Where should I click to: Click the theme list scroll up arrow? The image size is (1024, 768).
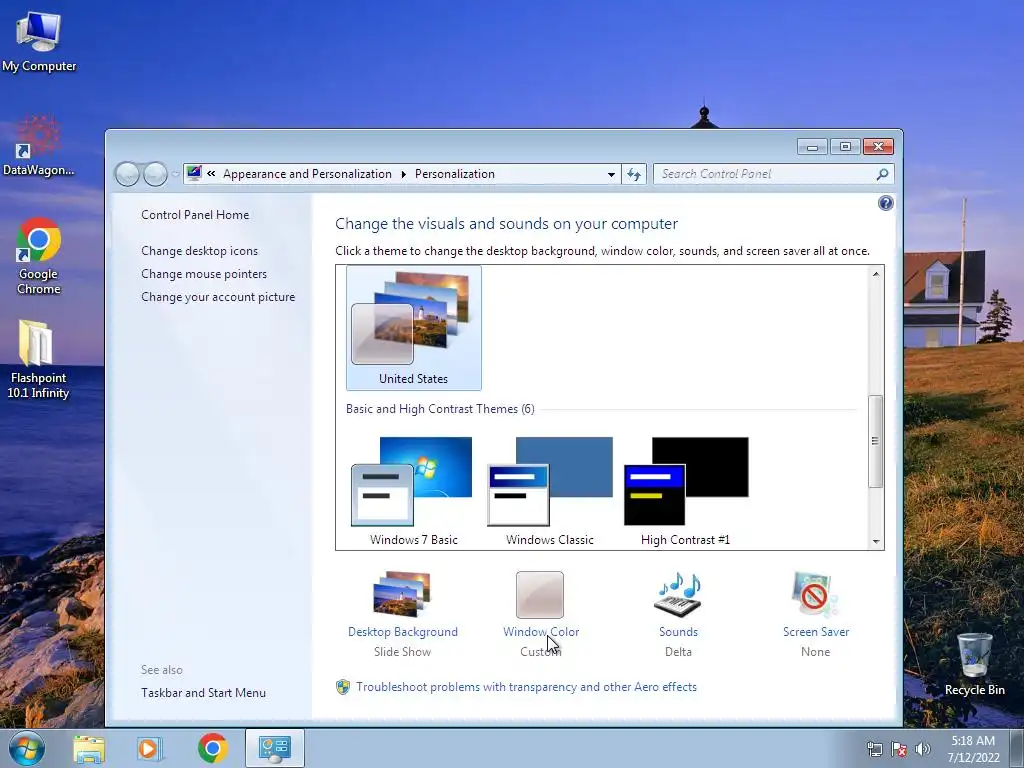876,274
